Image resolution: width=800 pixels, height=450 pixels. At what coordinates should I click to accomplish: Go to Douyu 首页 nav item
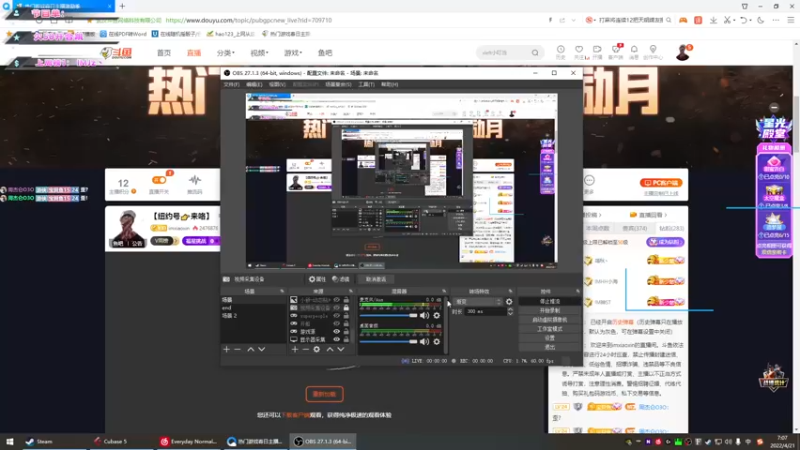(x=164, y=53)
